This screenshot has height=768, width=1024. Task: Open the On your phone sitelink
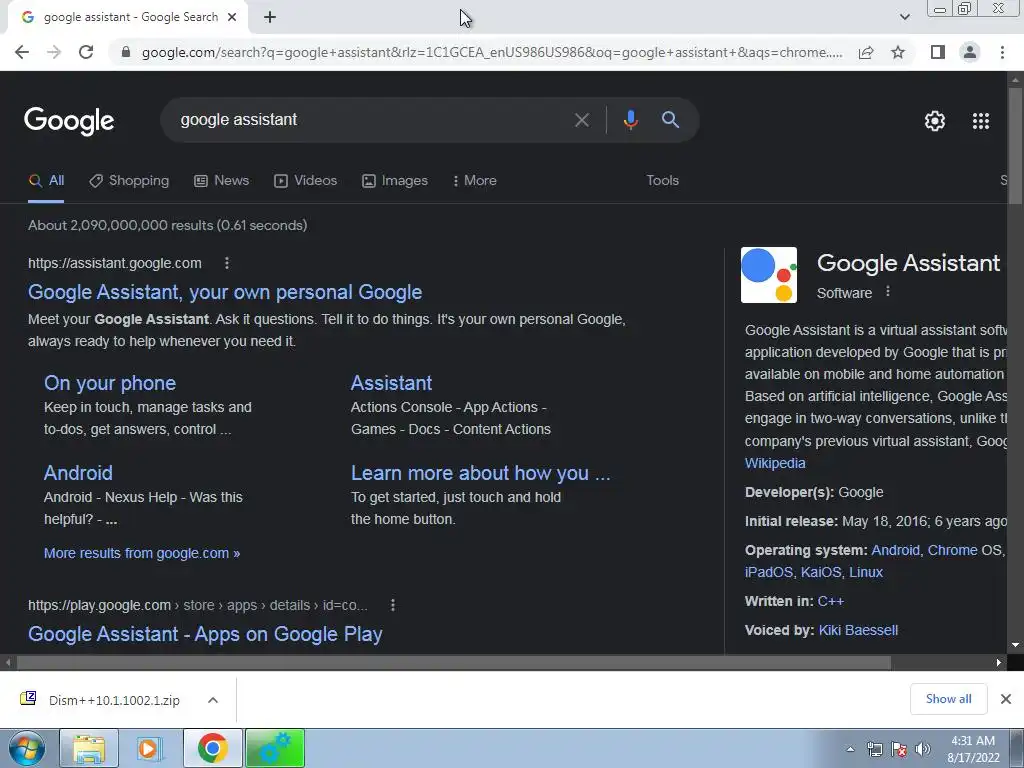(x=110, y=383)
